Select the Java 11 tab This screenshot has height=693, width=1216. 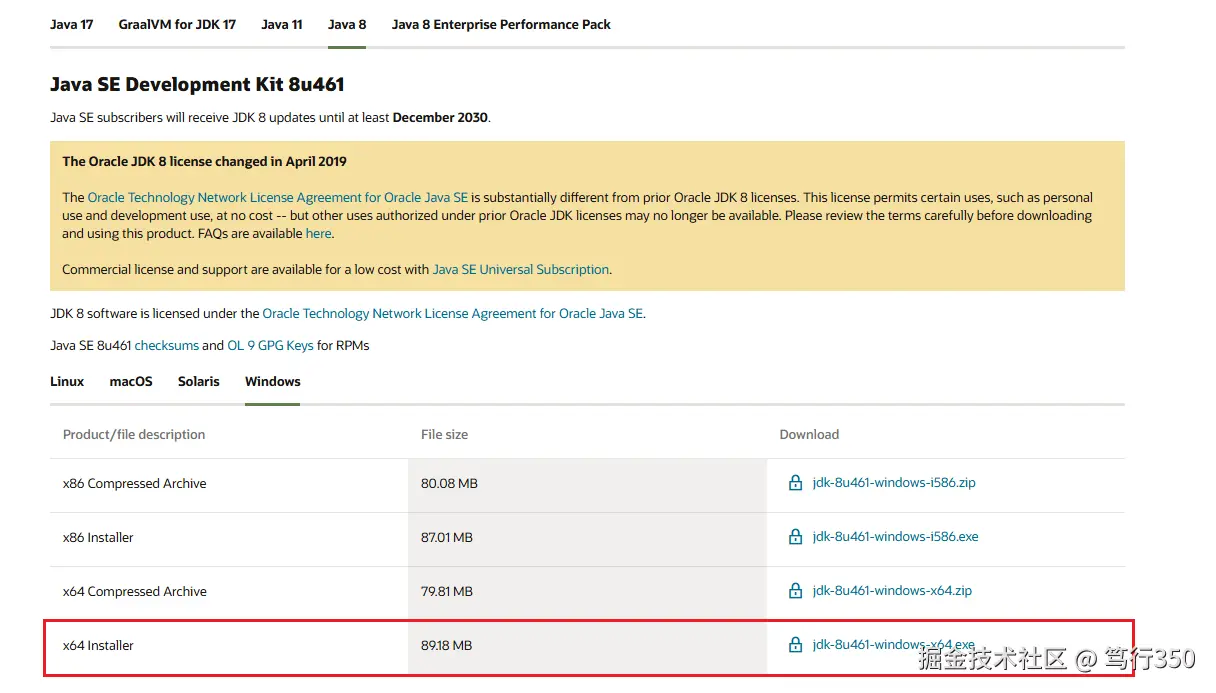click(282, 24)
